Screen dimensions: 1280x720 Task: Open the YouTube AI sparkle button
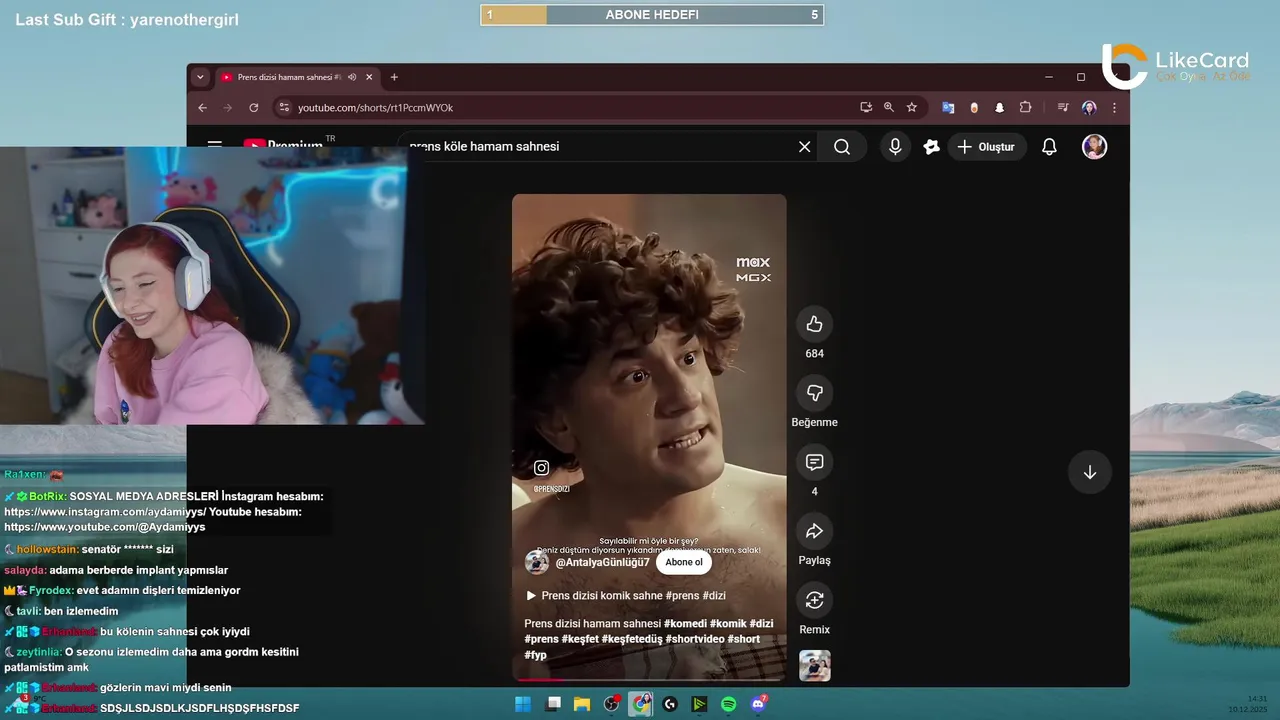(x=931, y=147)
